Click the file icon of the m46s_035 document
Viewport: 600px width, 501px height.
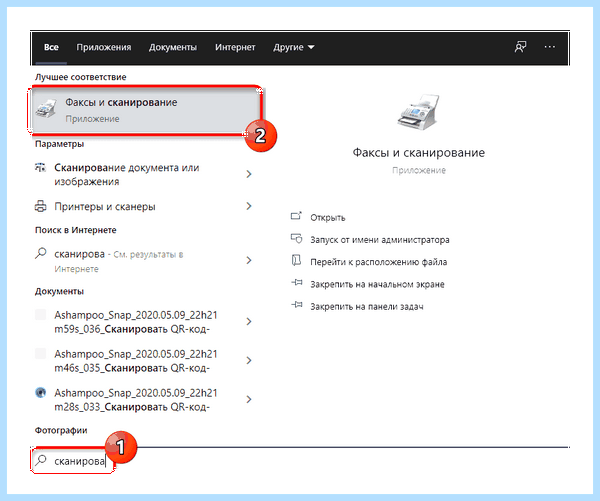41,354
